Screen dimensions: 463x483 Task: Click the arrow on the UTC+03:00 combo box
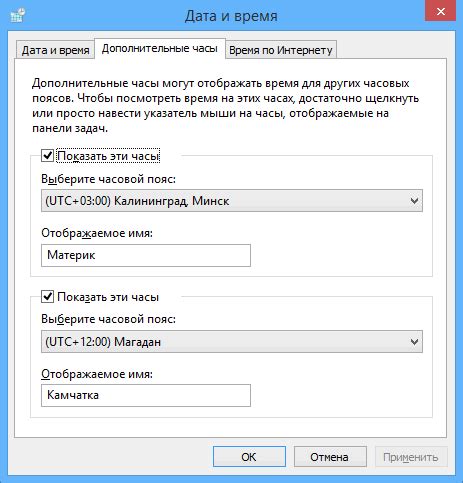[414, 201]
